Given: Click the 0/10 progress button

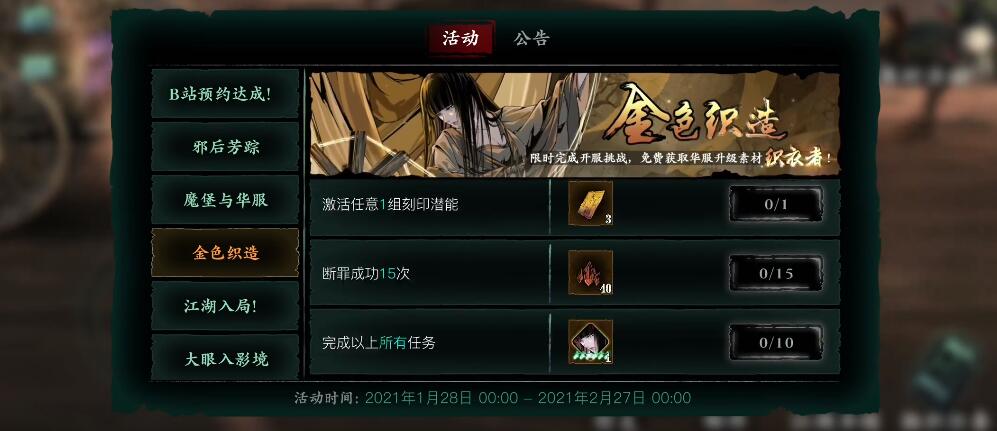Looking at the screenshot, I should click(776, 343).
